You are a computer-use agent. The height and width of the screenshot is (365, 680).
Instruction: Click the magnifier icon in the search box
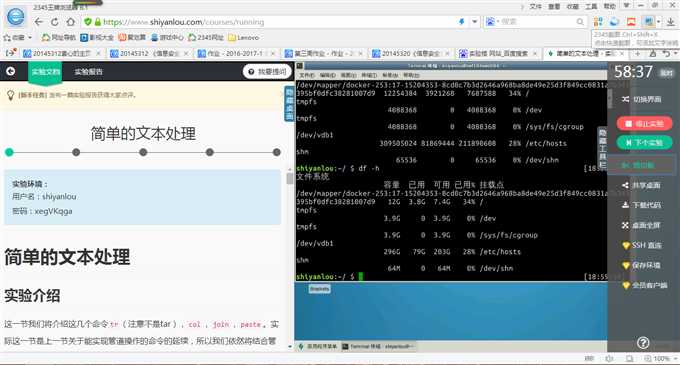[580, 22]
